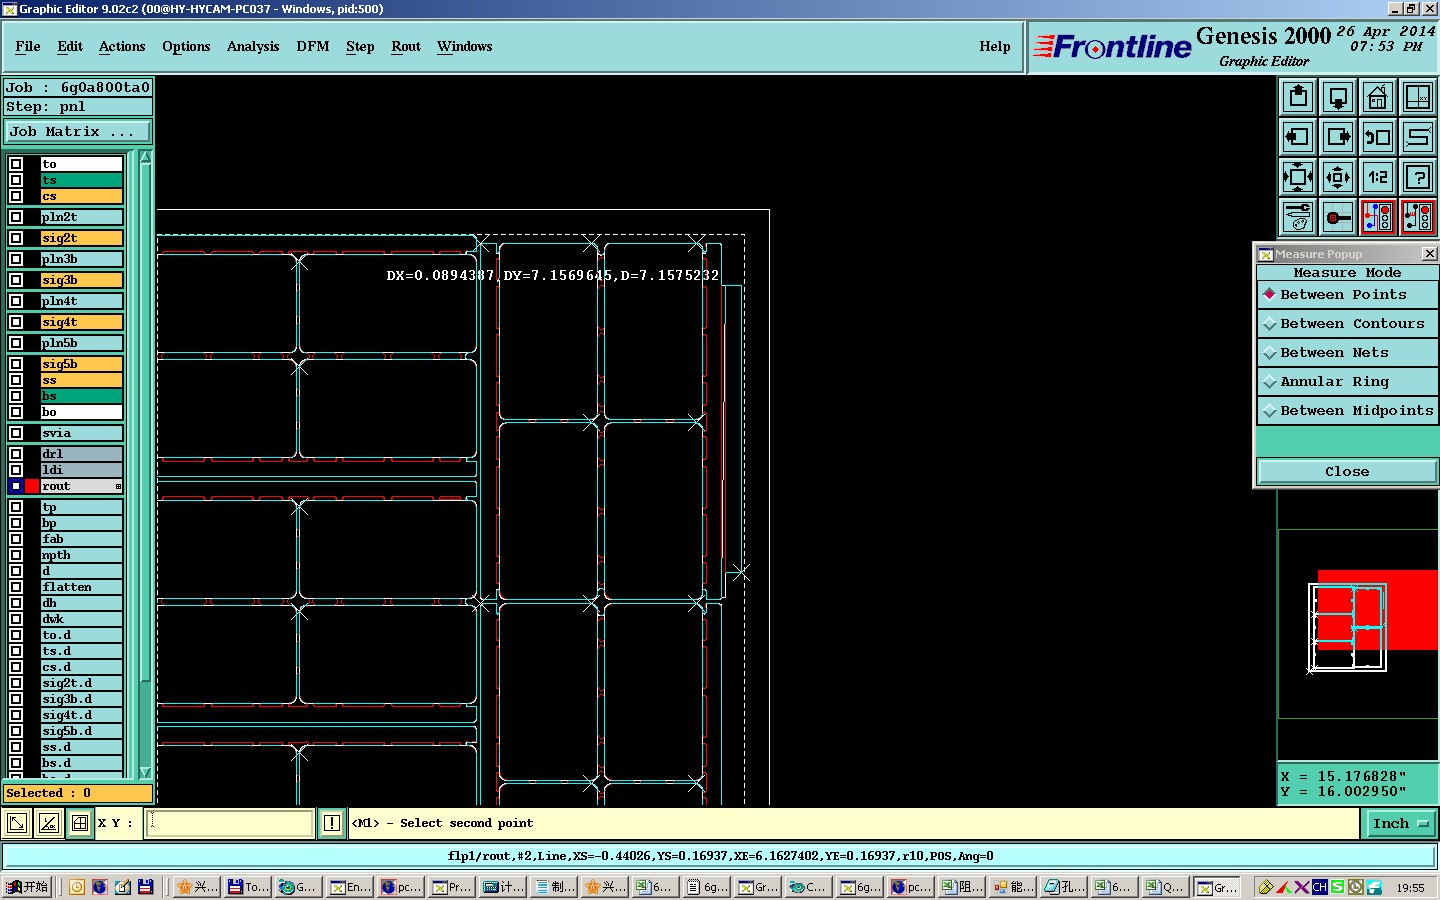Click the green S tray icon

1337,887
